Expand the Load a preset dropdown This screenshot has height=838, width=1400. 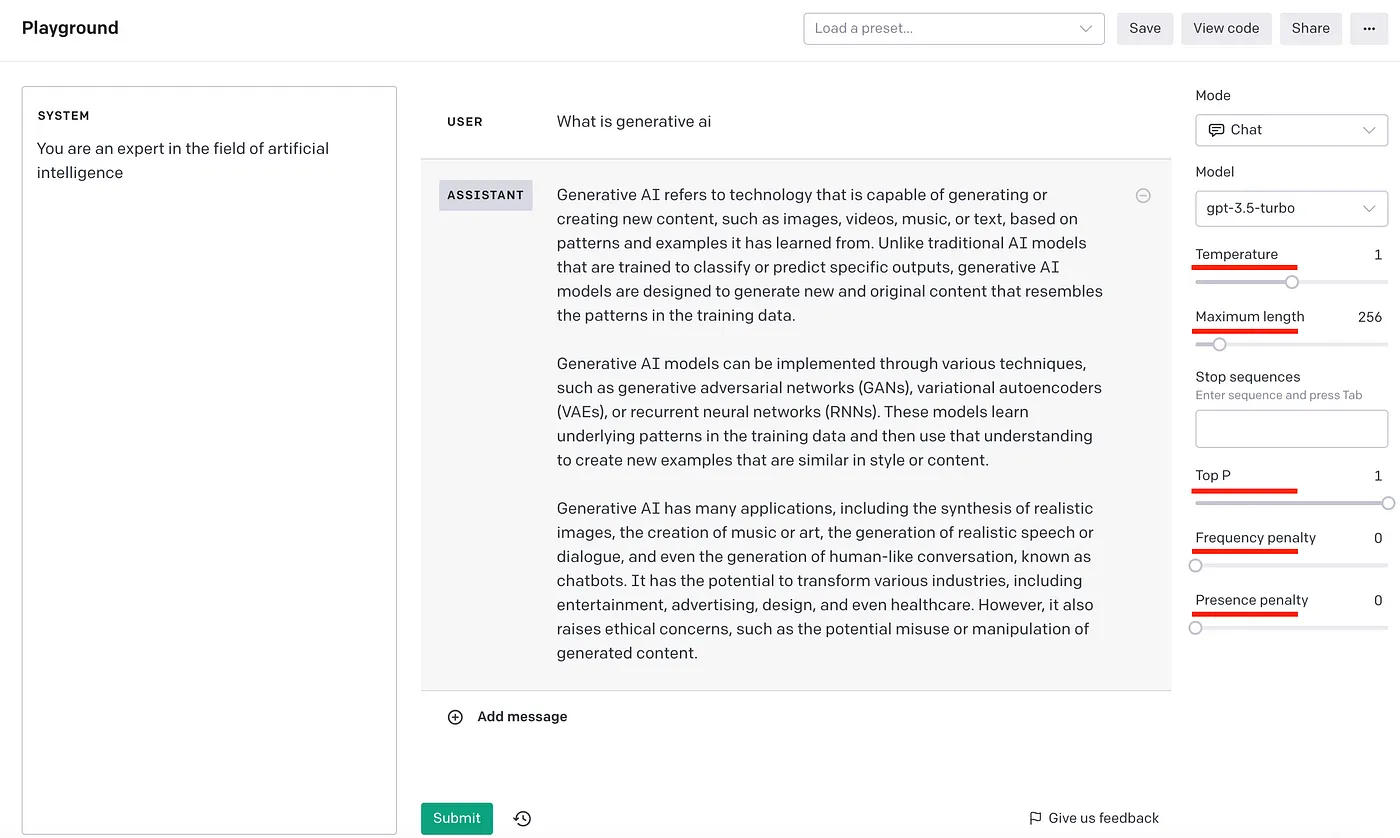(x=954, y=28)
